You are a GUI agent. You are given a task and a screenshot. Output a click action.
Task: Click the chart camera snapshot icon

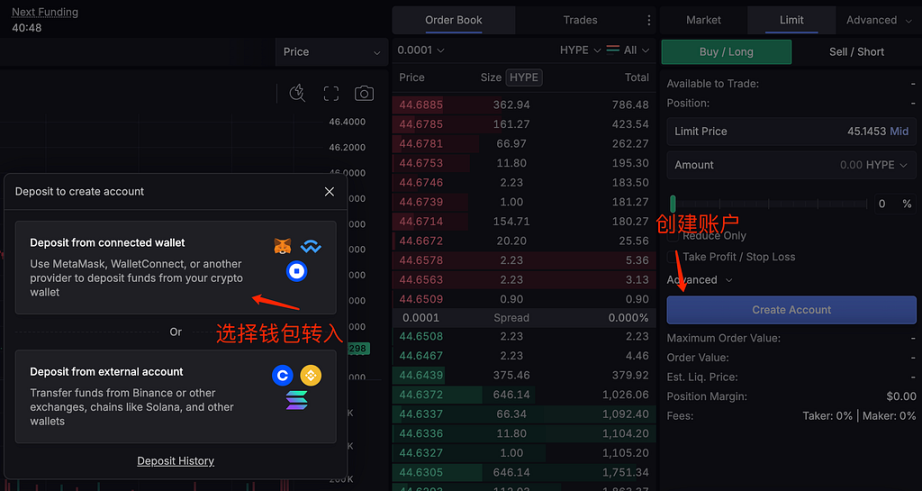click(364, 93)
